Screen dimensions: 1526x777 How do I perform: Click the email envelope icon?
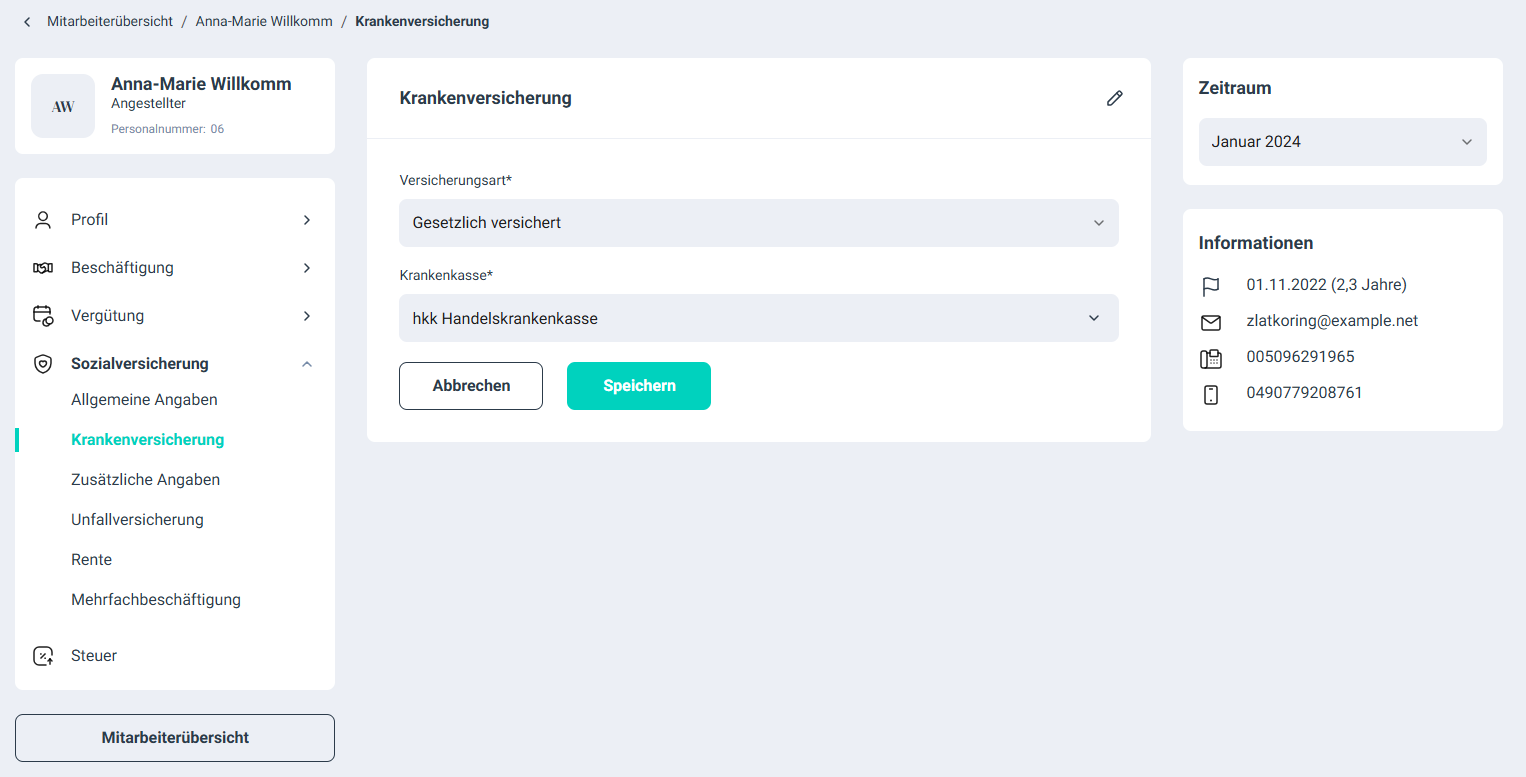pyautogui.click(x=1211, y=322)
